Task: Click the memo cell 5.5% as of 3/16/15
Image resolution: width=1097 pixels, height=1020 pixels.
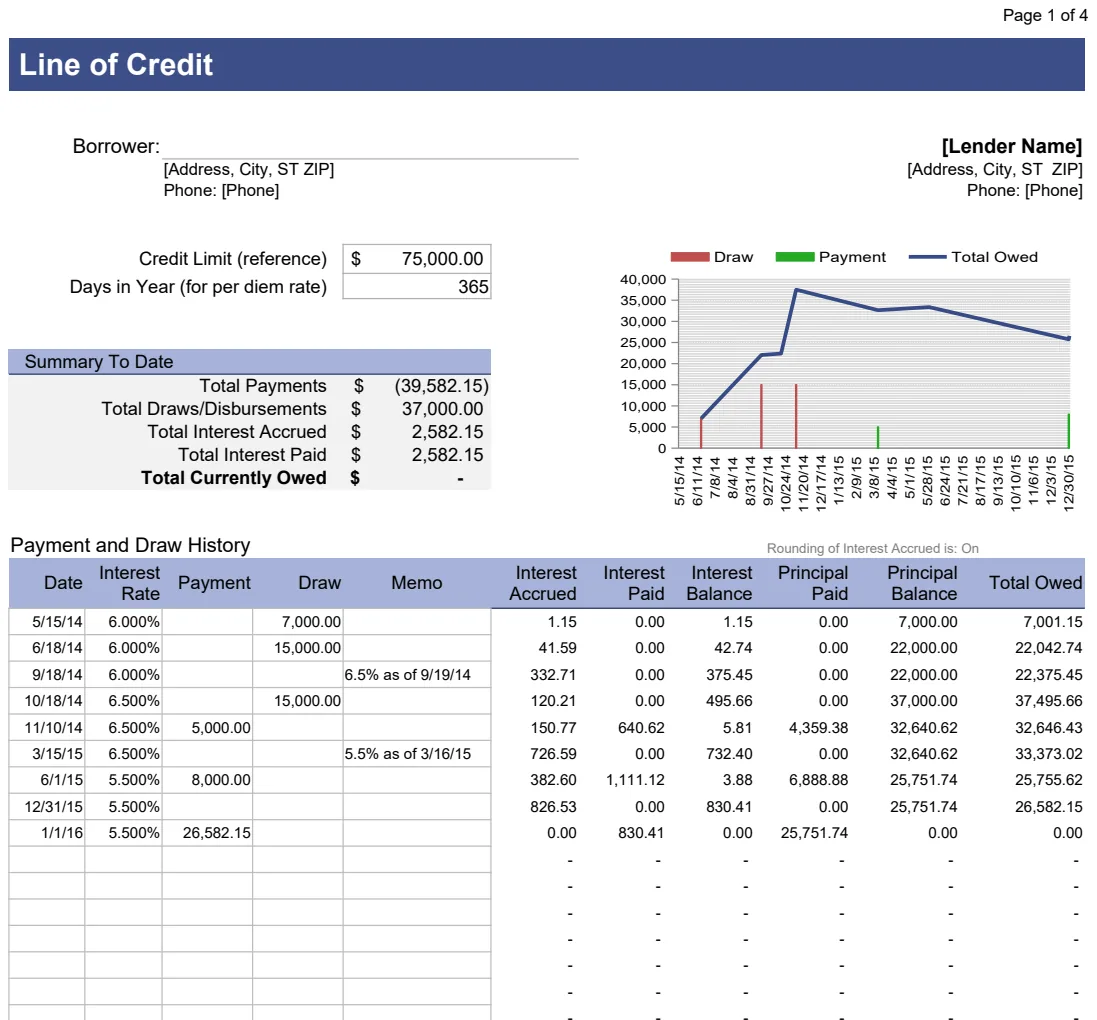Action: point(417,753)
